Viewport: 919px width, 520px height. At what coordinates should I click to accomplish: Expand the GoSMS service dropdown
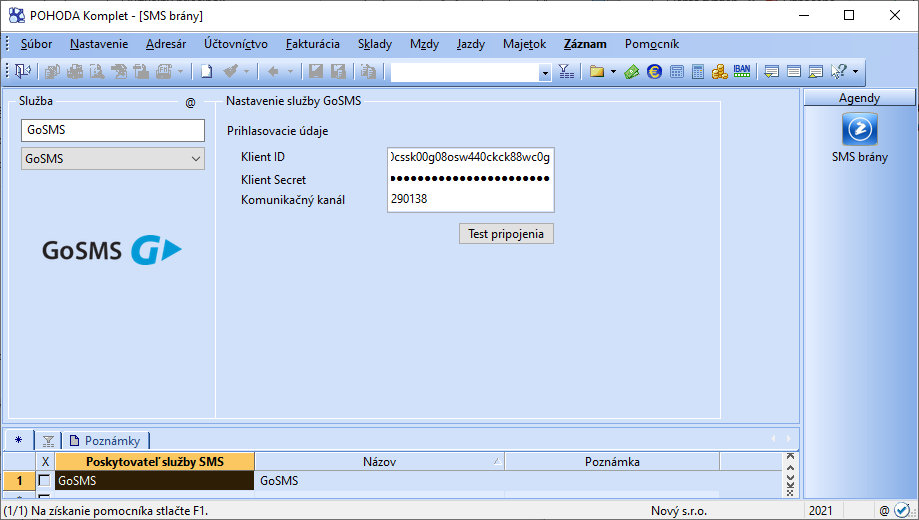tap(196, 159)
